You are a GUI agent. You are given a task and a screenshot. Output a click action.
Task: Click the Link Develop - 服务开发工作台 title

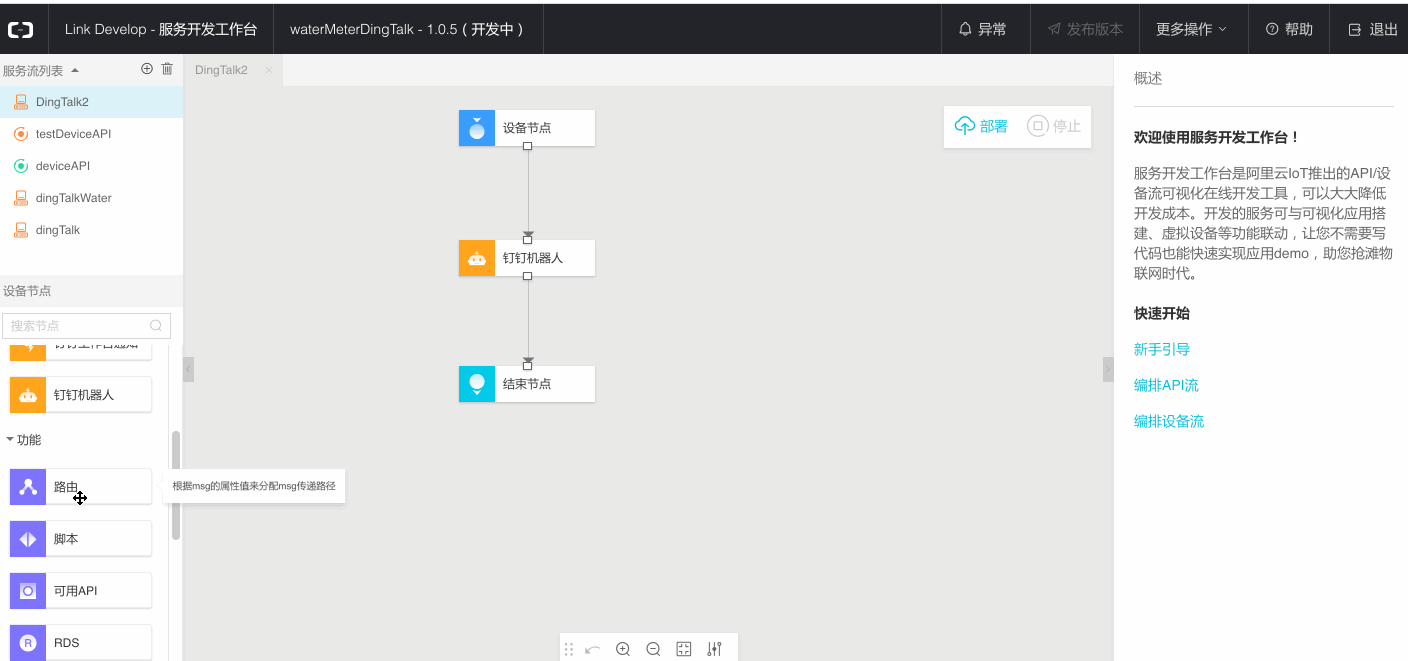point(161,29)
